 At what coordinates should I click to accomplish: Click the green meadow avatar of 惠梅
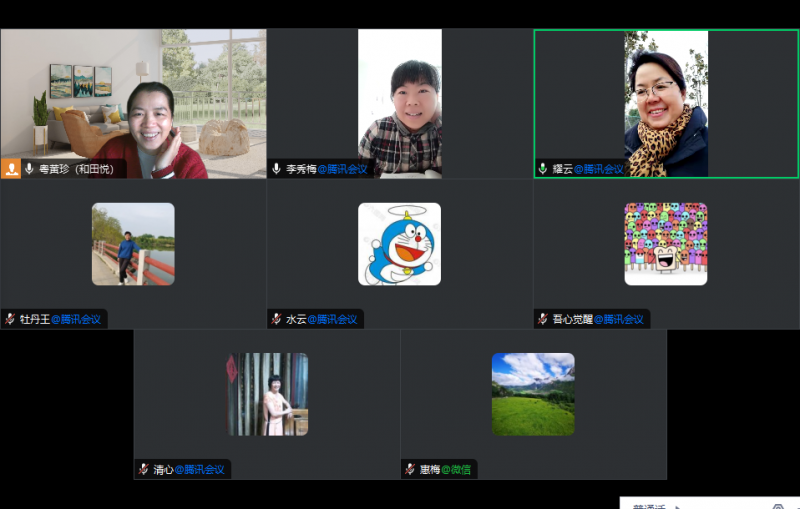[533, 394]
